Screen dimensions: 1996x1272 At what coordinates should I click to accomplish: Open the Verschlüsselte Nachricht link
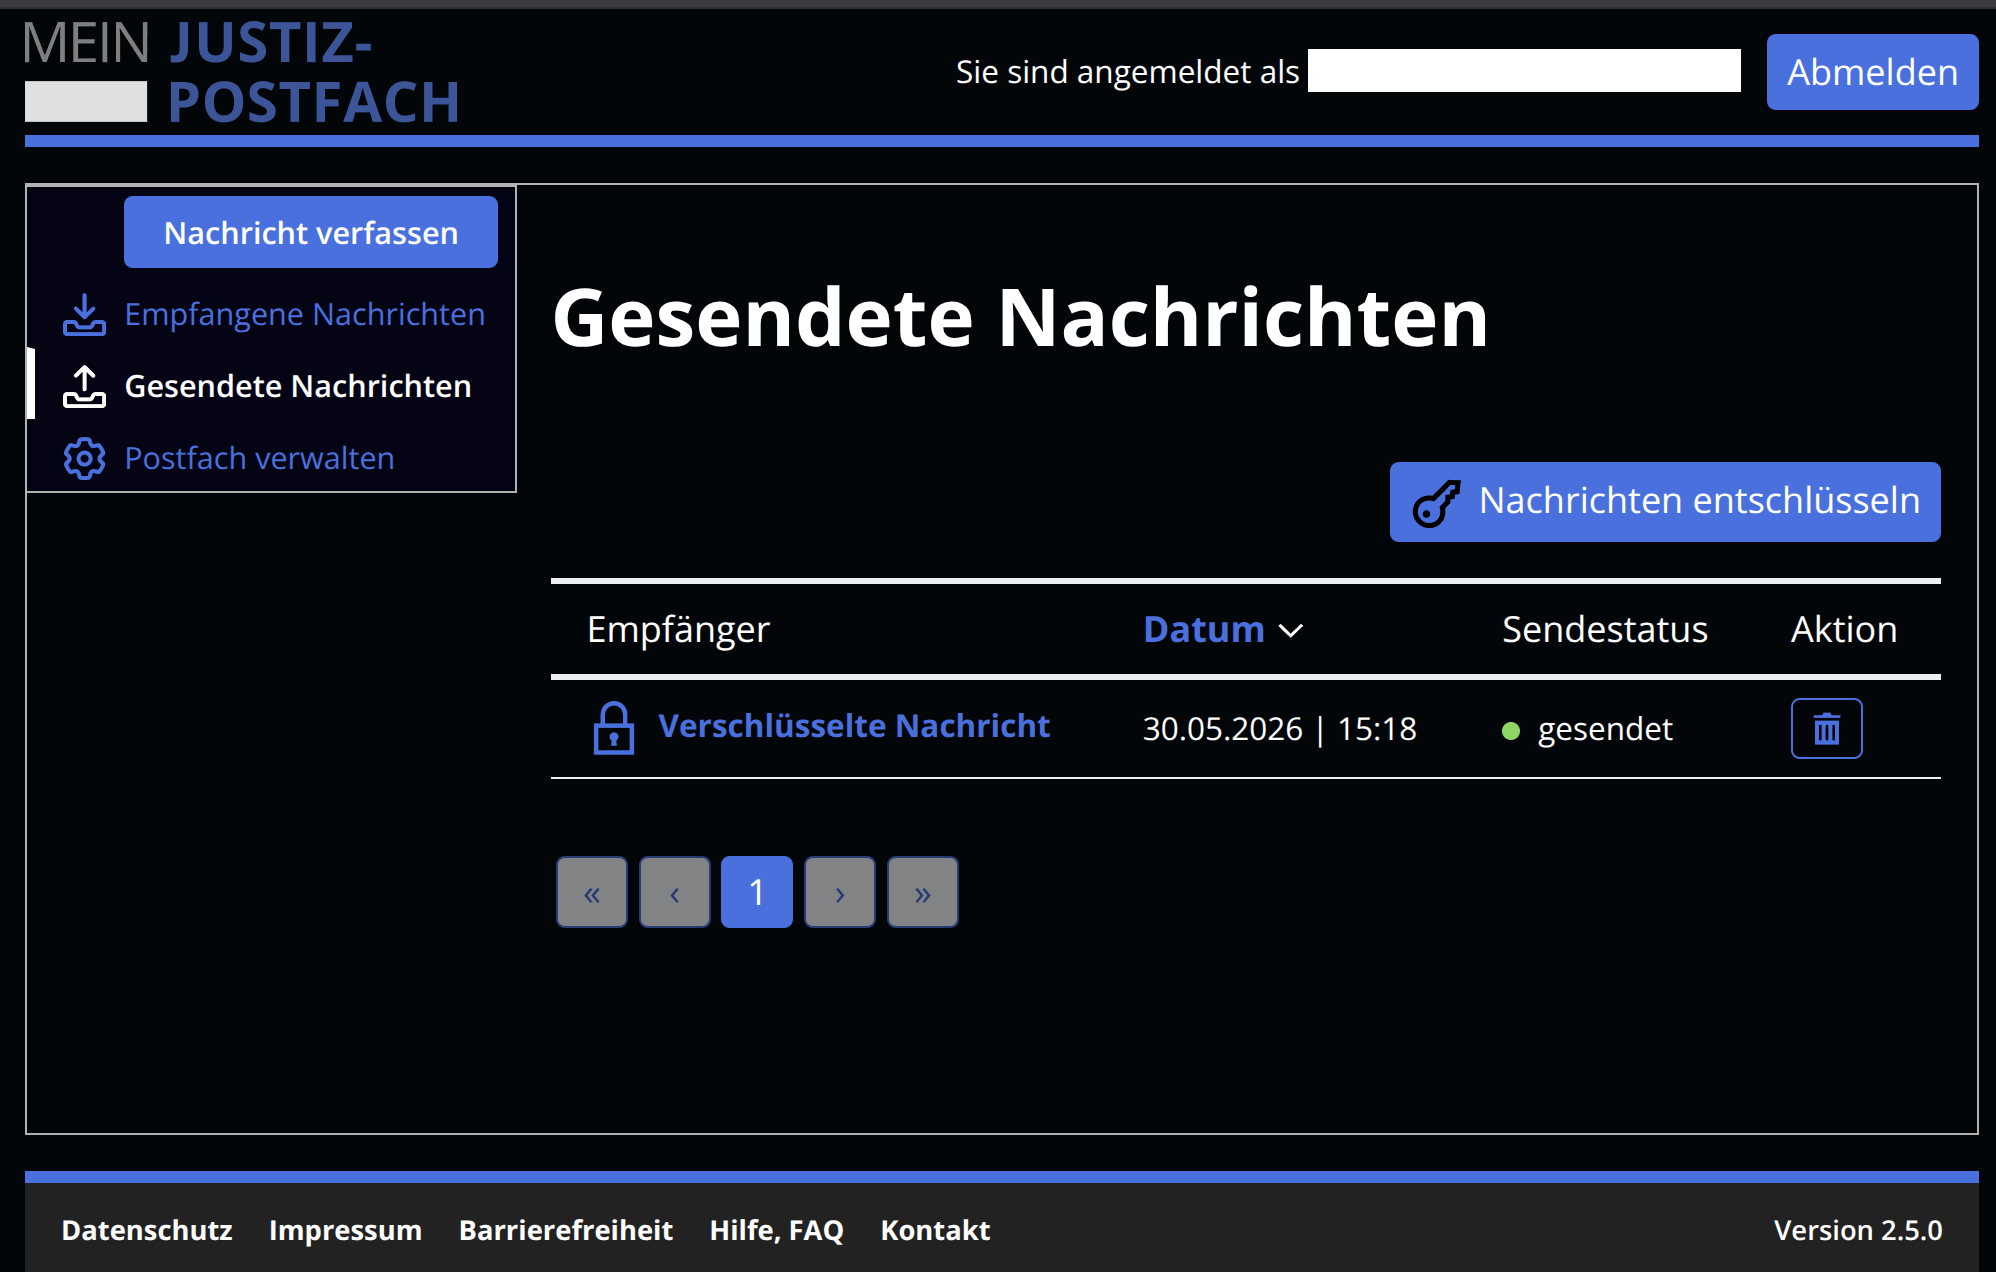pyautogui.click(x=854, y=726)
